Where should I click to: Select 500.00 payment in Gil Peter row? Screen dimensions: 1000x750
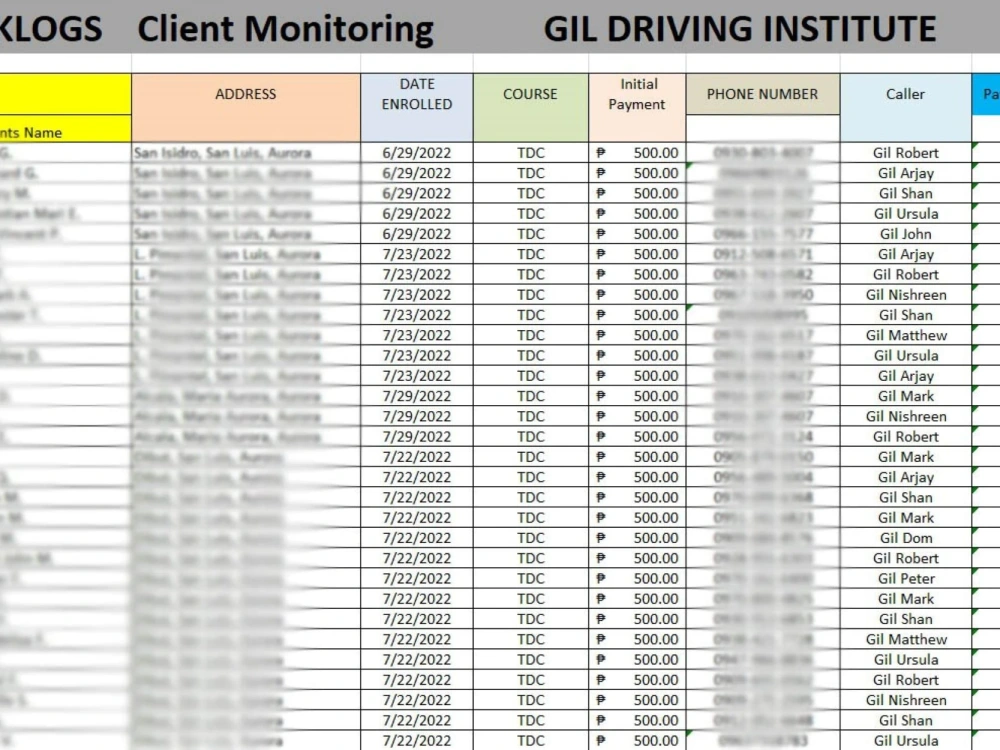pyautogui.click(x=637, y=578)
